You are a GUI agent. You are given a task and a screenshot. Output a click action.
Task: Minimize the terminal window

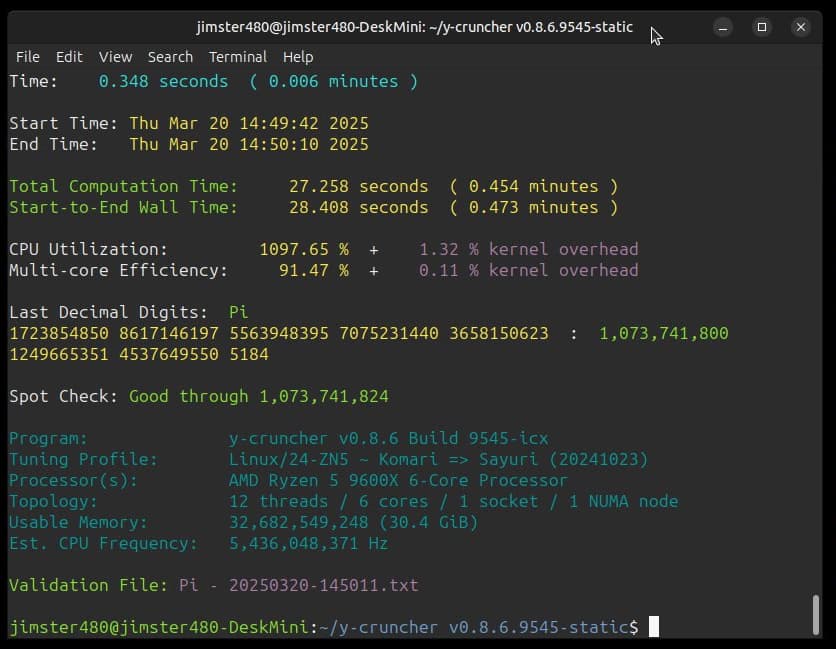(x=723, y=27)
